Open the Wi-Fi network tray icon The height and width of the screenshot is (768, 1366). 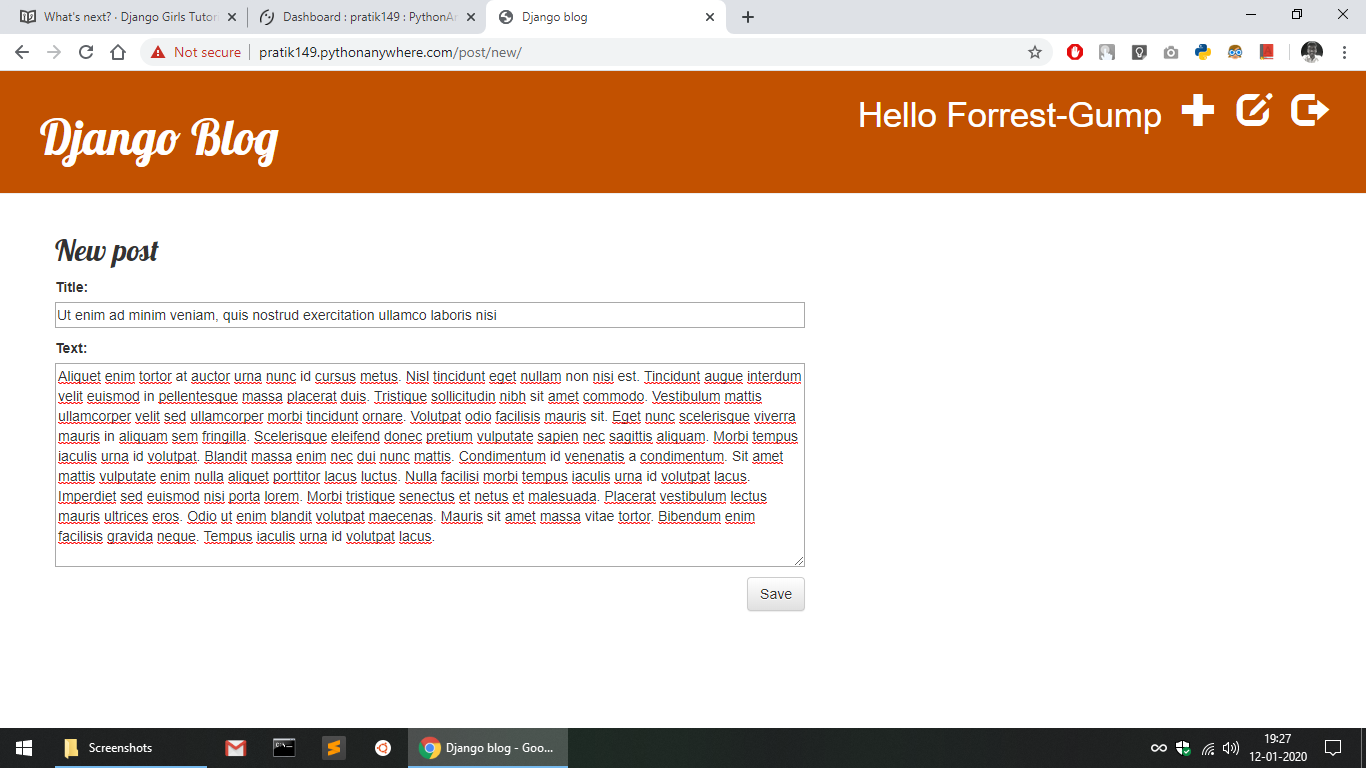tap(1207, 748)
